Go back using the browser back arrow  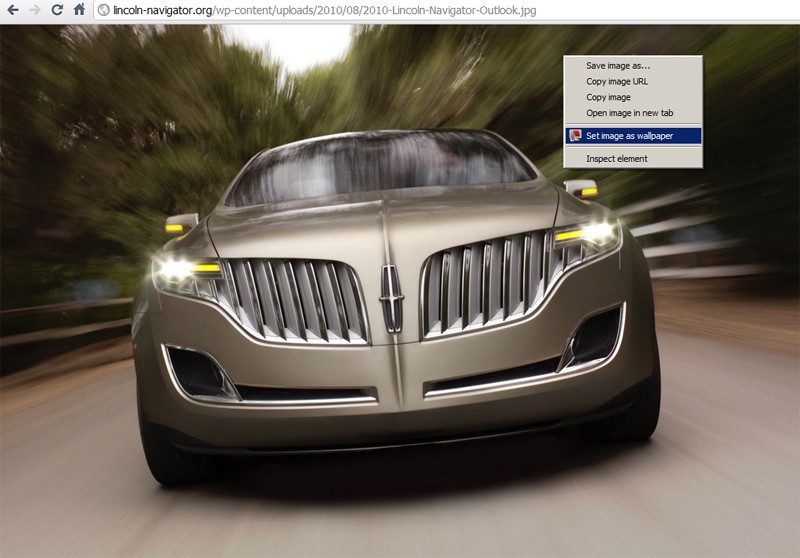[x=13, y=10]
